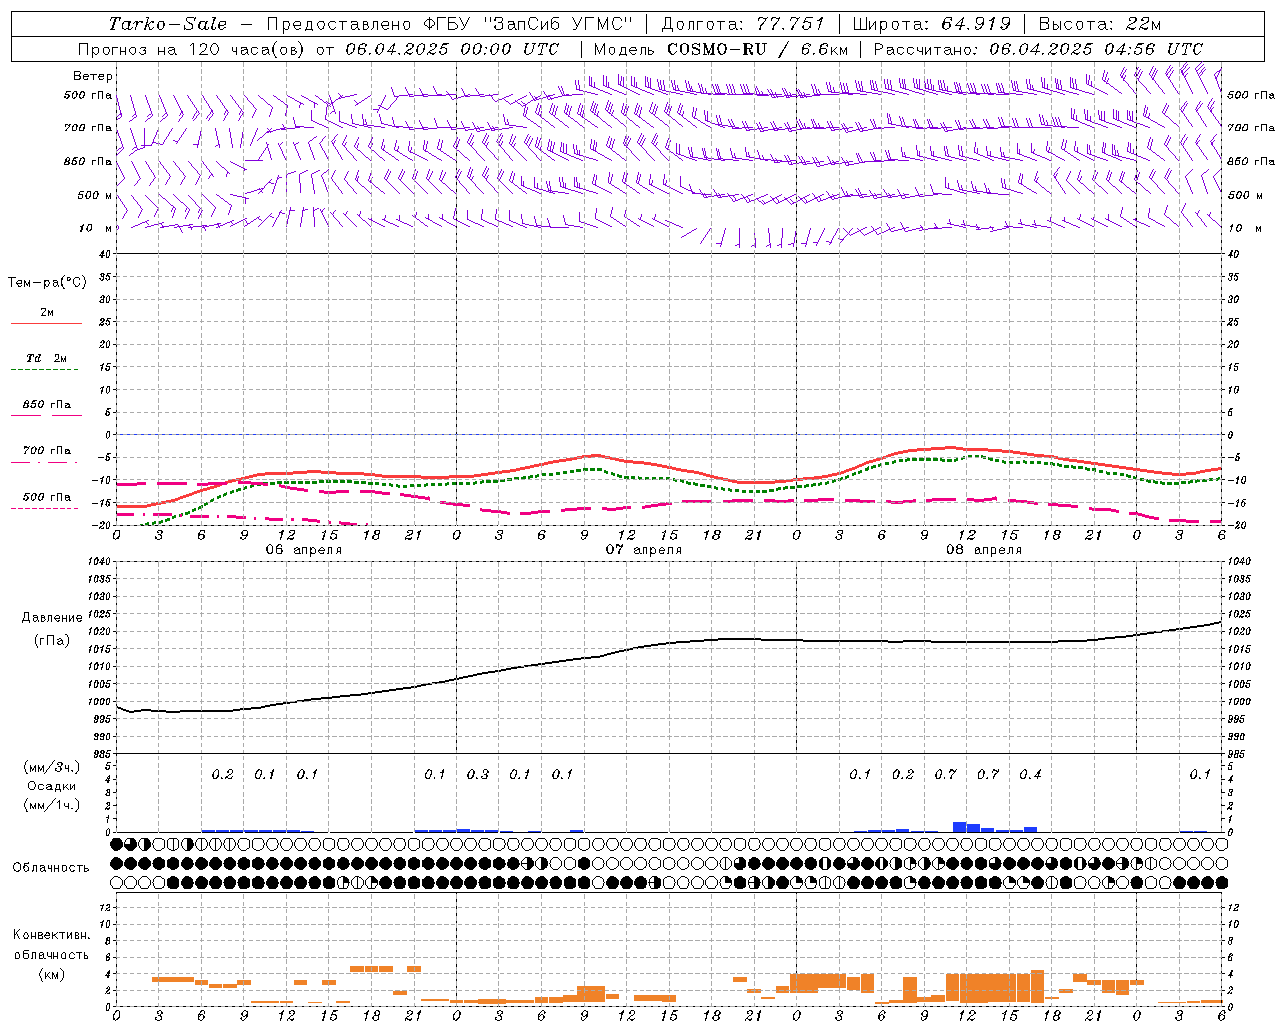Click the "Давление" pressure panel label

[x=51, y=618]
